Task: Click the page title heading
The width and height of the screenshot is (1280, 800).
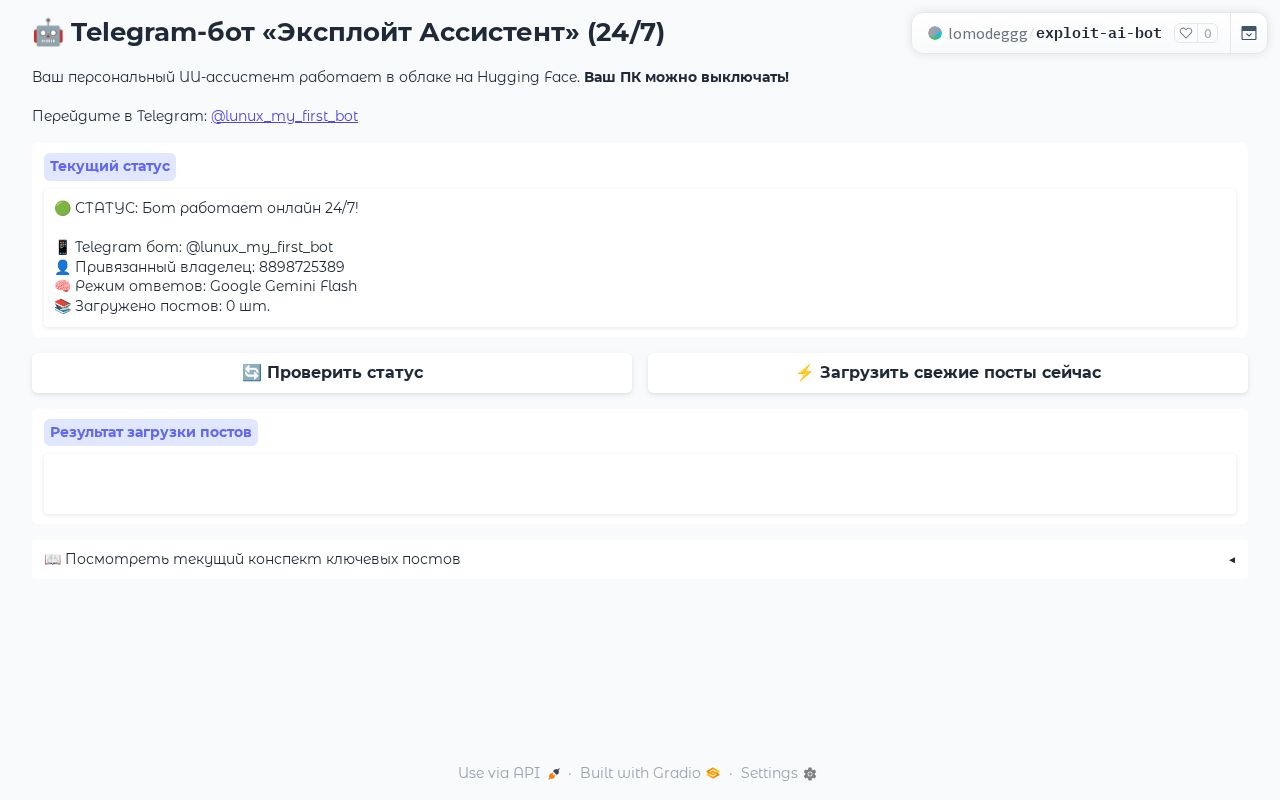Action: point(348,33)
